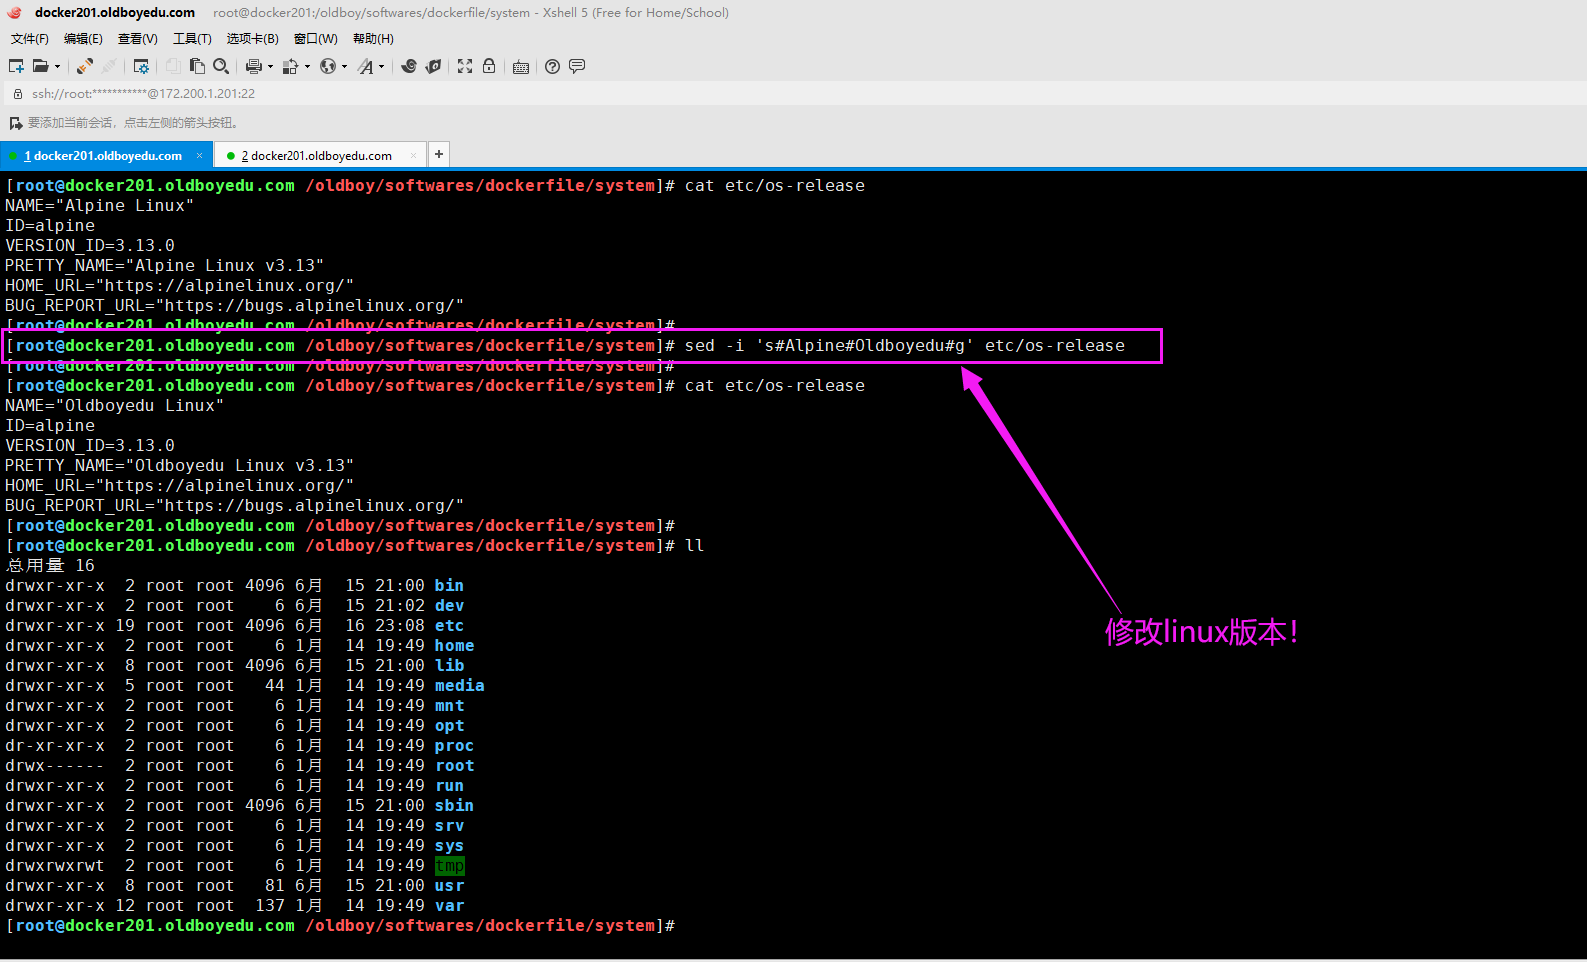This screenshot has height=962, width=1587.
Task: Open the virtual keyboard icon
Action: [521, 67]
